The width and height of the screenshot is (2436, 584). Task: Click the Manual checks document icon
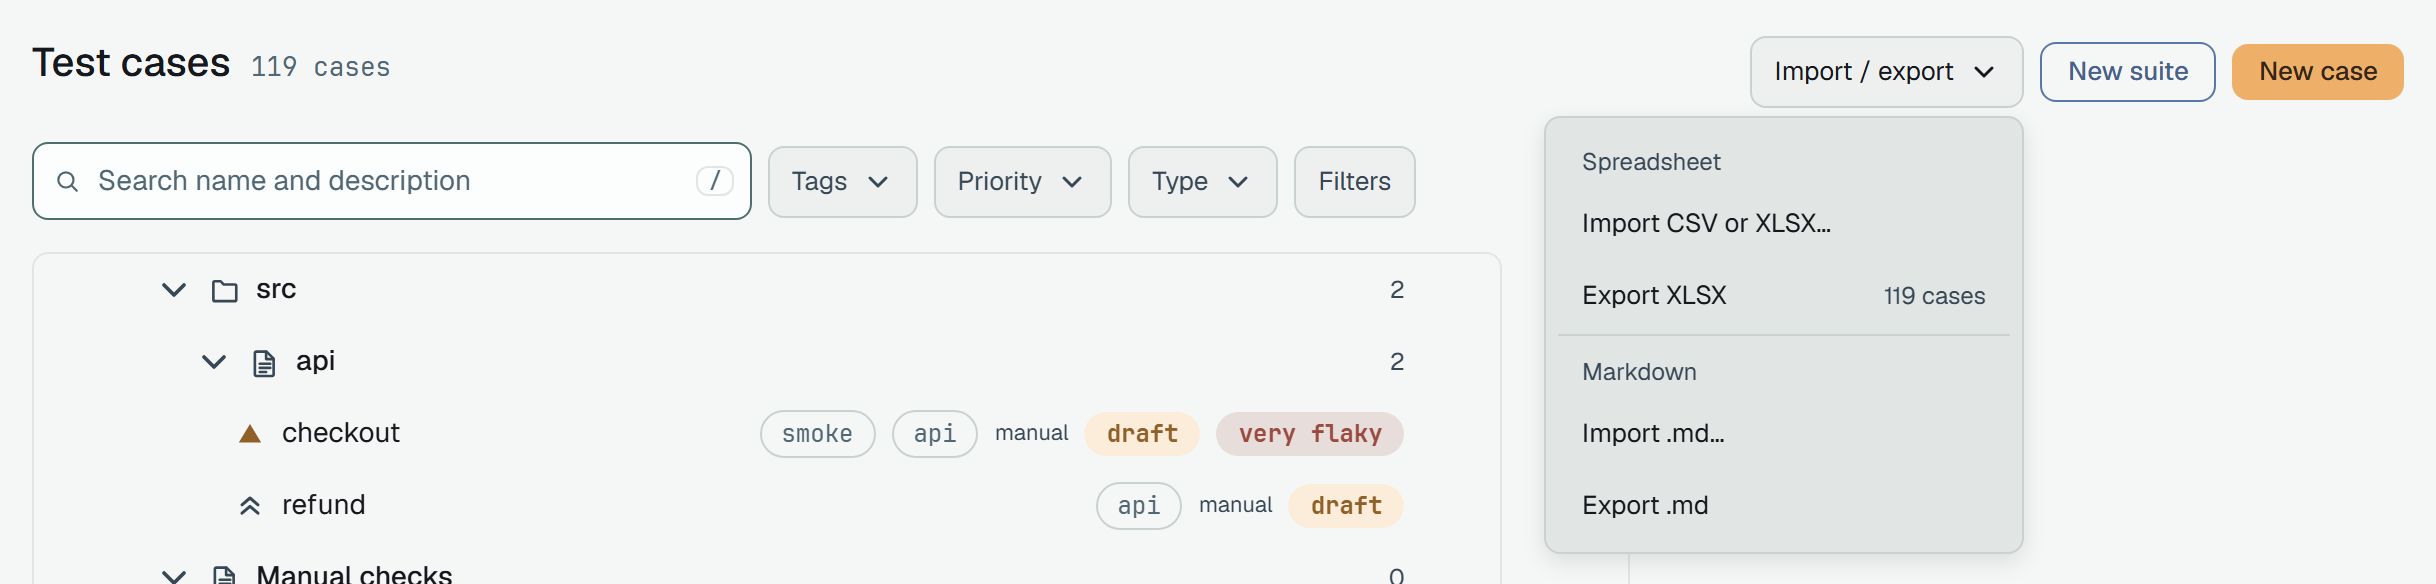(225, 575)
